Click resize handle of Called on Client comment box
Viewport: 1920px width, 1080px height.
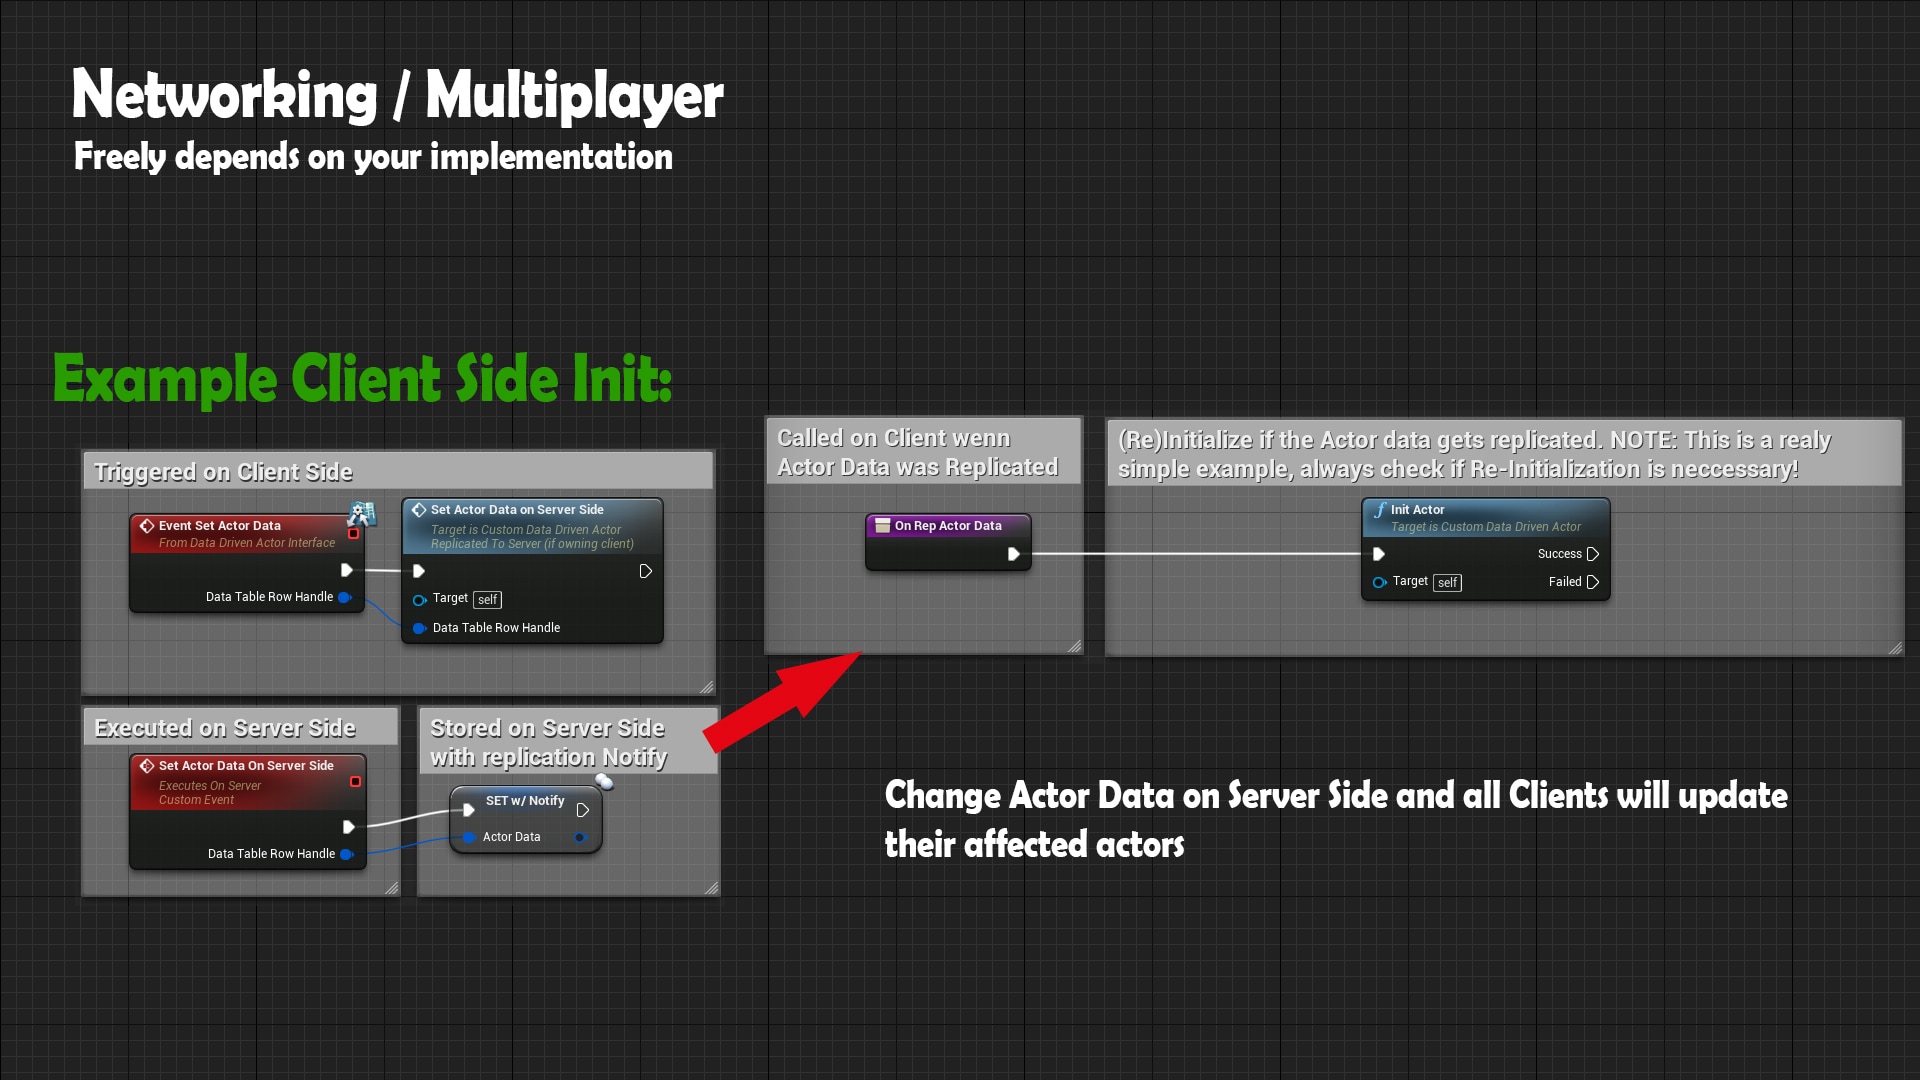pyautogui.click(x=1074, y=646)
